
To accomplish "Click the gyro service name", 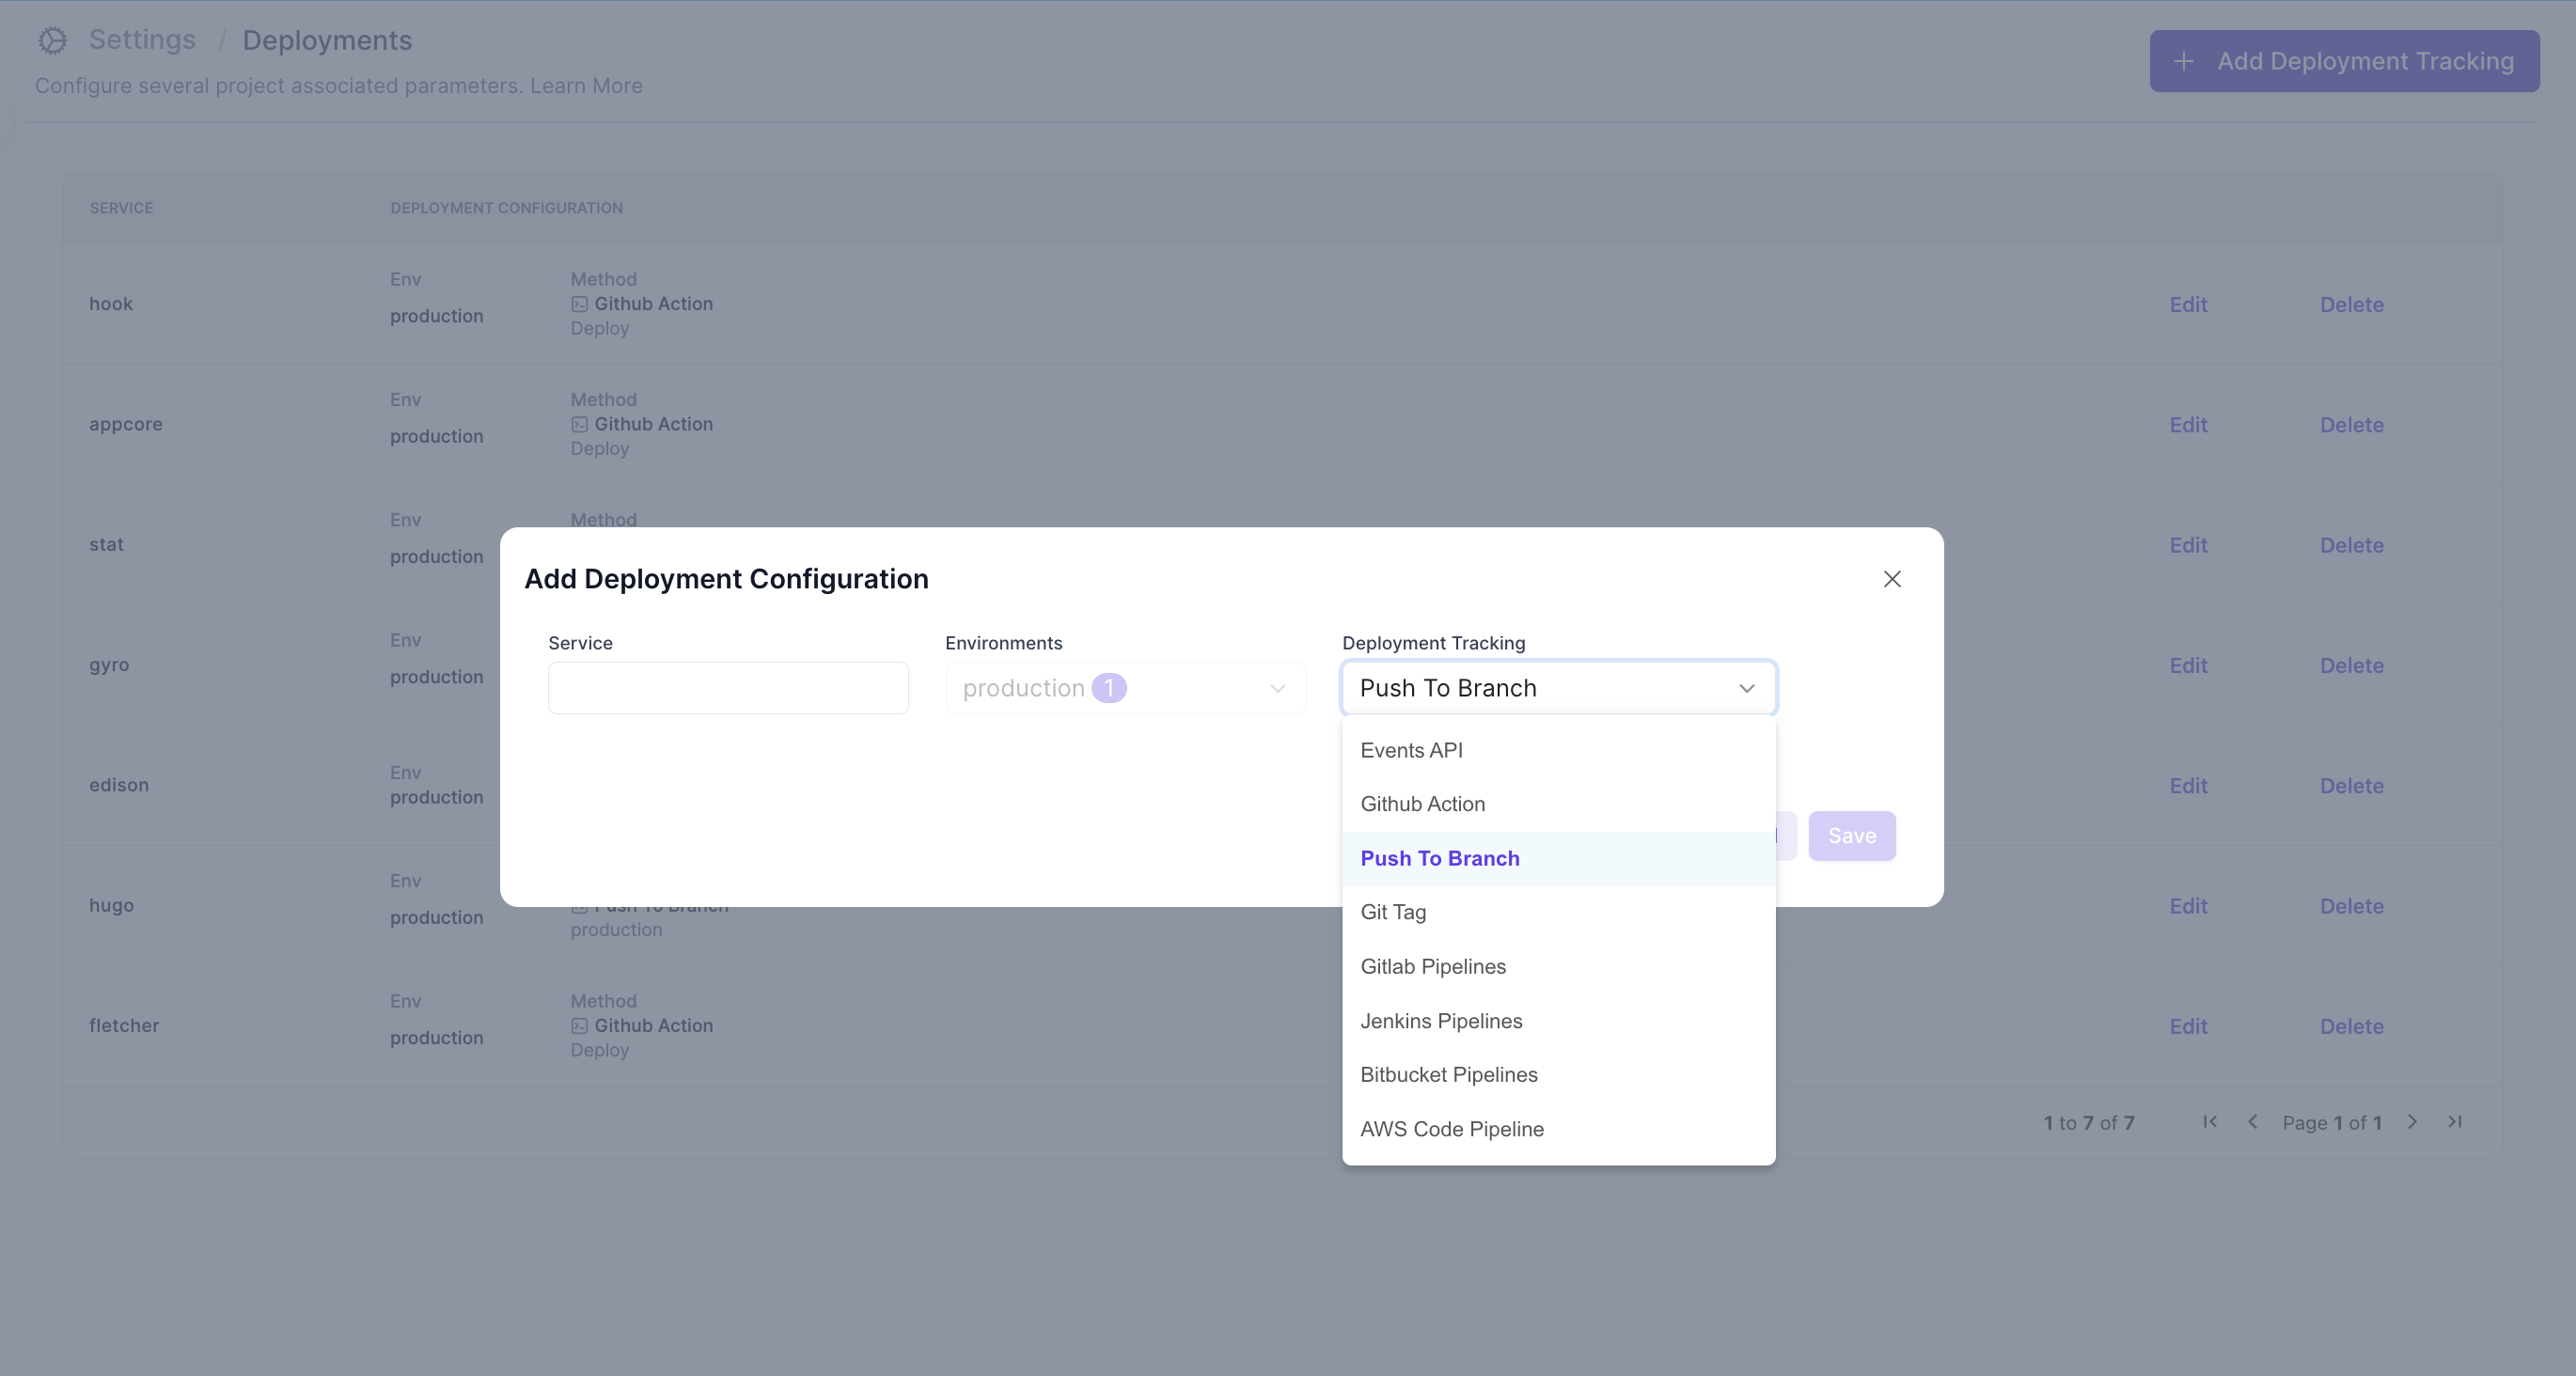I will (x=109, y=665).
